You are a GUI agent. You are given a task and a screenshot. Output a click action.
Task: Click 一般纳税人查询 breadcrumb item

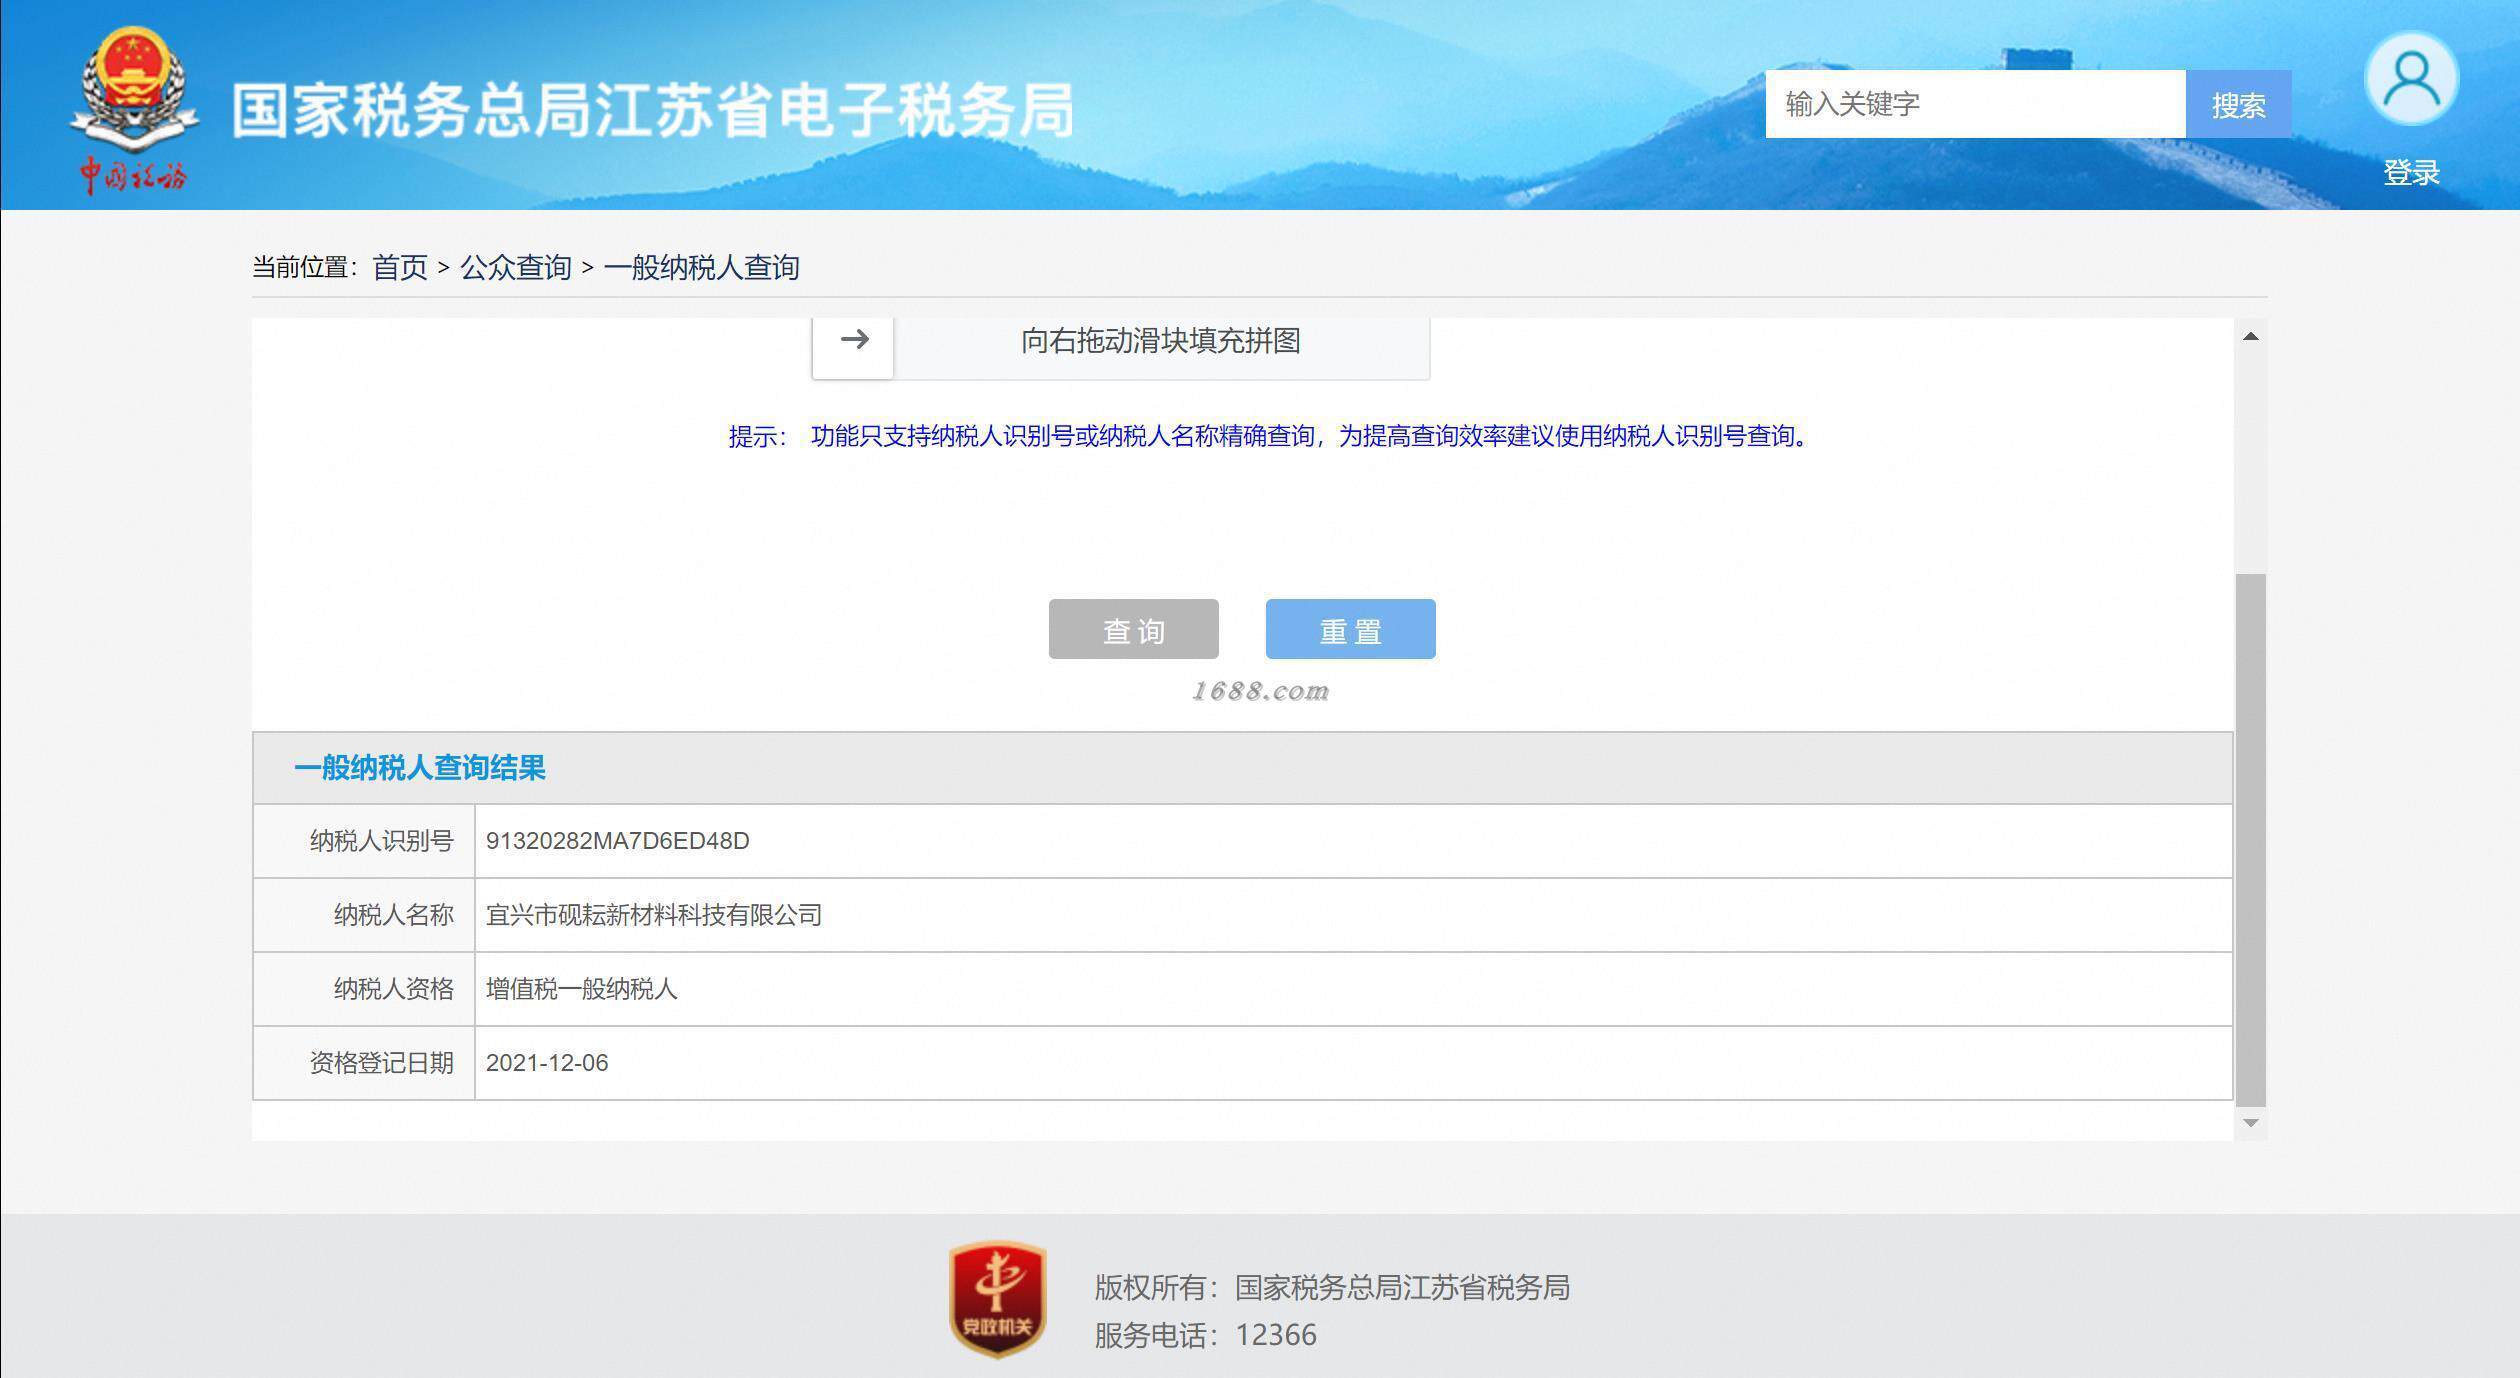click(701, 267)
